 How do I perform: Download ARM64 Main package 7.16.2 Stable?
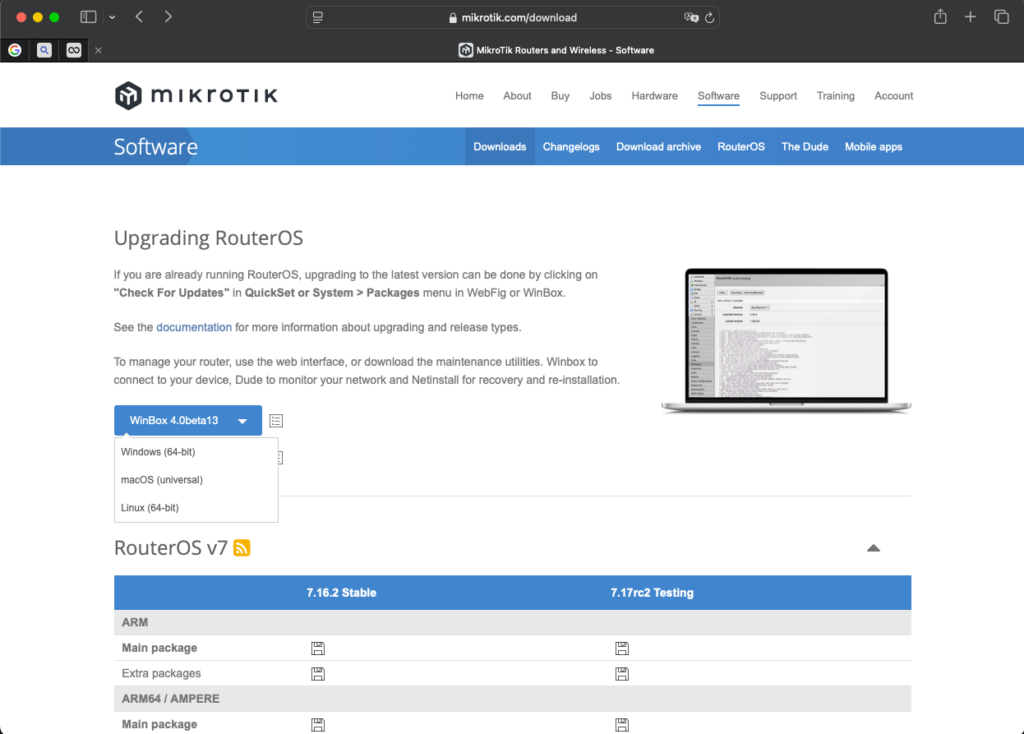pyautogui.click(x=318, y=725)
